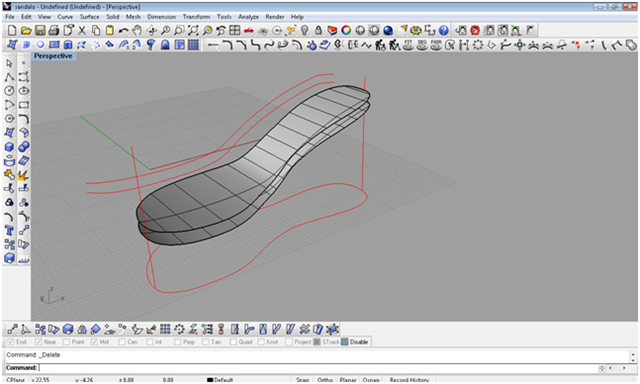Click the blue render sphere icon
The width and height of the screenshot is (640, 384).
[x=388, y=30]
